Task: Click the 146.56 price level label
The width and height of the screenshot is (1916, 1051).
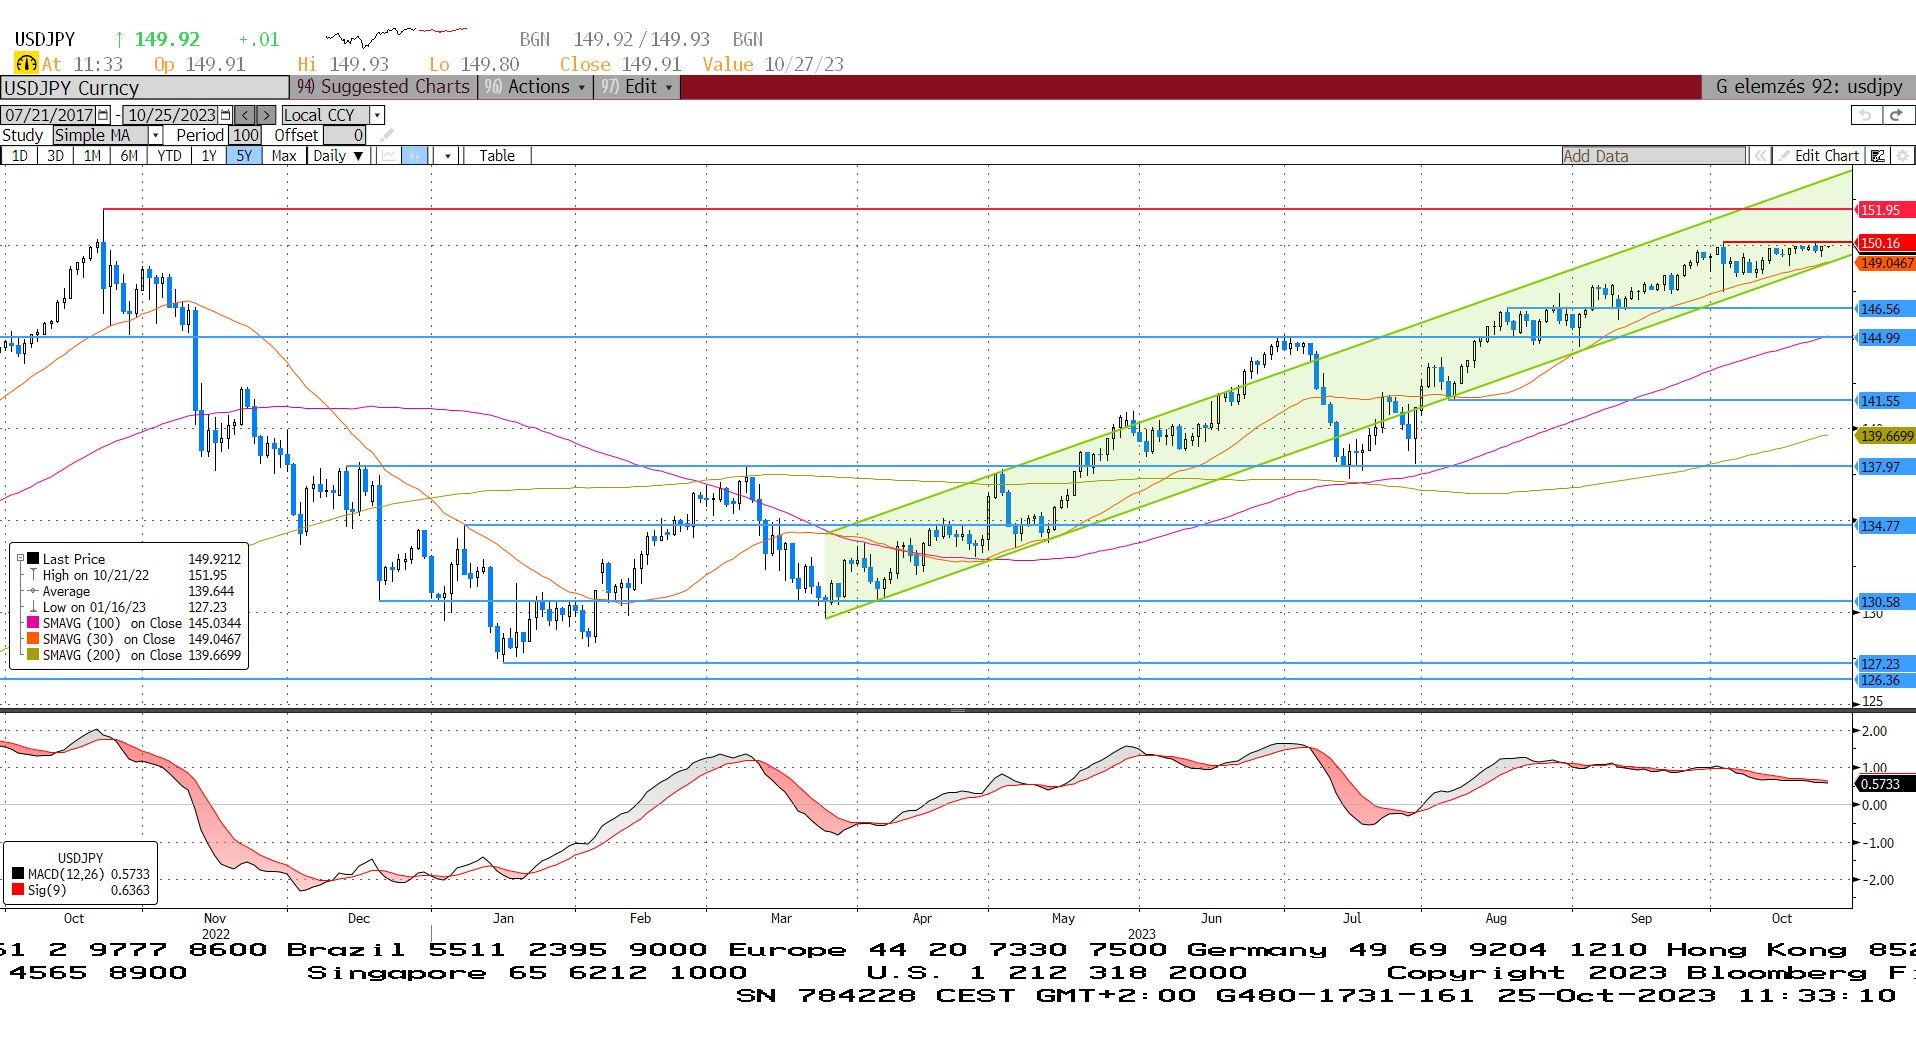Action: [1884, 309]
